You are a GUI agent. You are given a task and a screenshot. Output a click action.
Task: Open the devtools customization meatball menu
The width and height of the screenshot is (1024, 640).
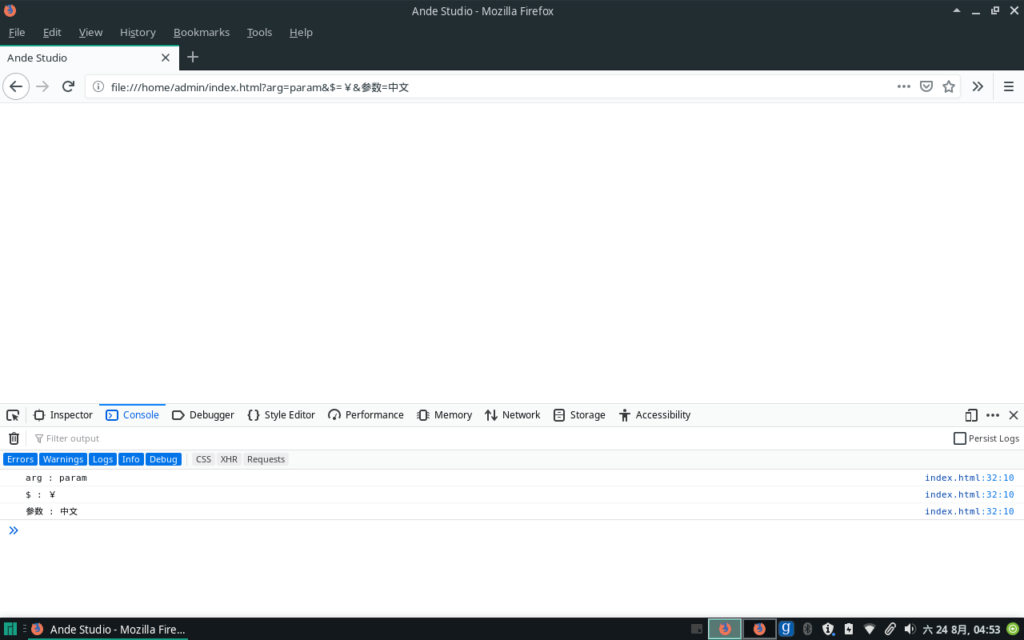[993, 414]
